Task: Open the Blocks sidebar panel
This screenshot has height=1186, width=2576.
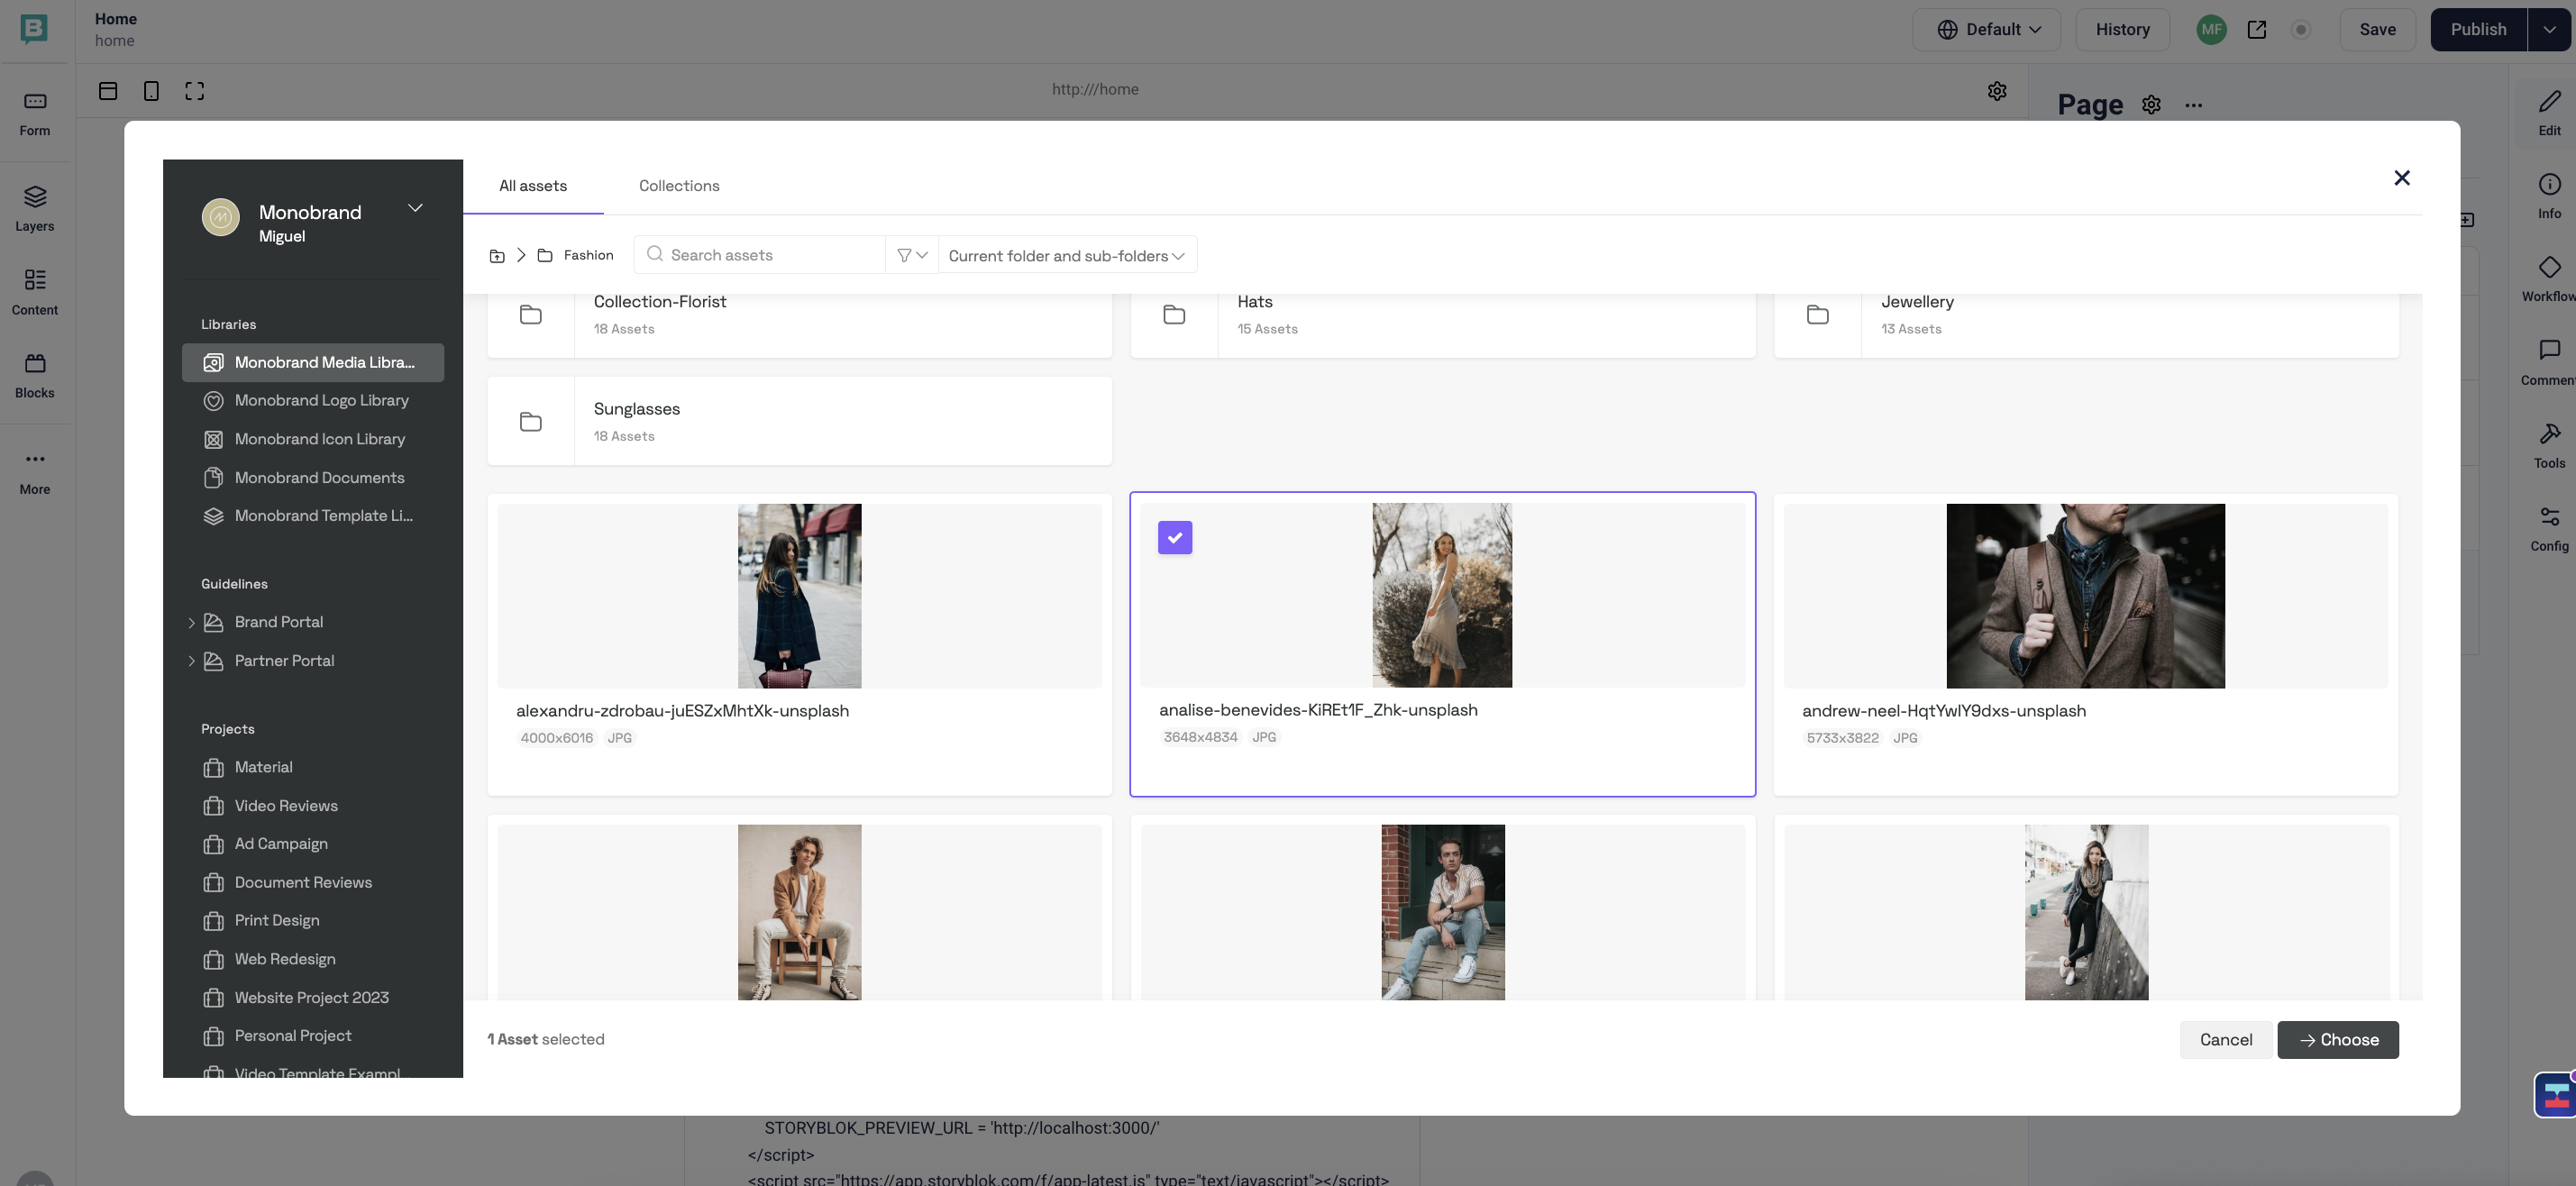Action: point(35,375)
